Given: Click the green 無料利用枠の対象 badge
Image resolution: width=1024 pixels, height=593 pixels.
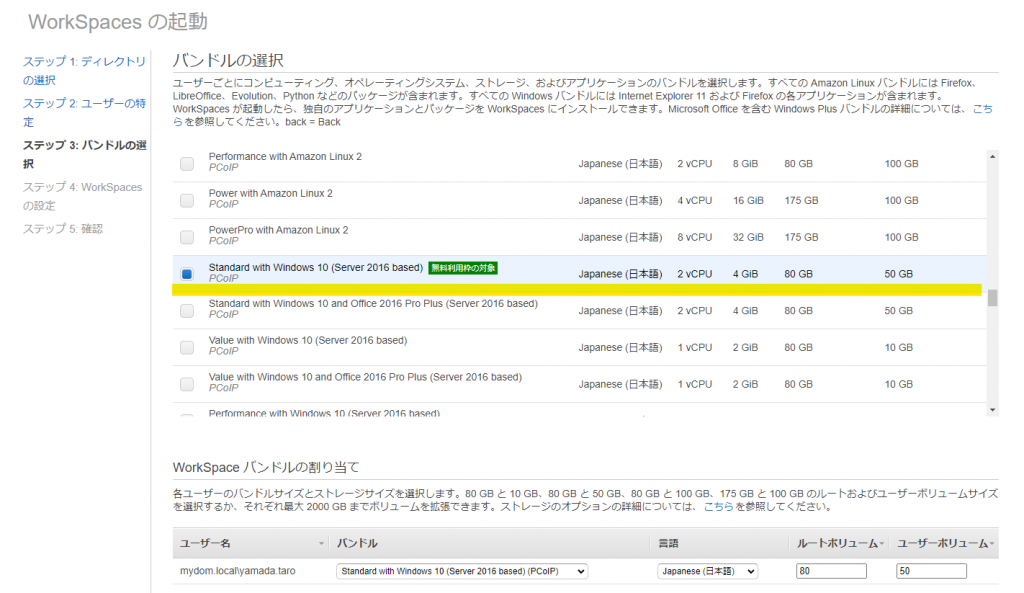Looking at the screenshot, I should [463, 268].
